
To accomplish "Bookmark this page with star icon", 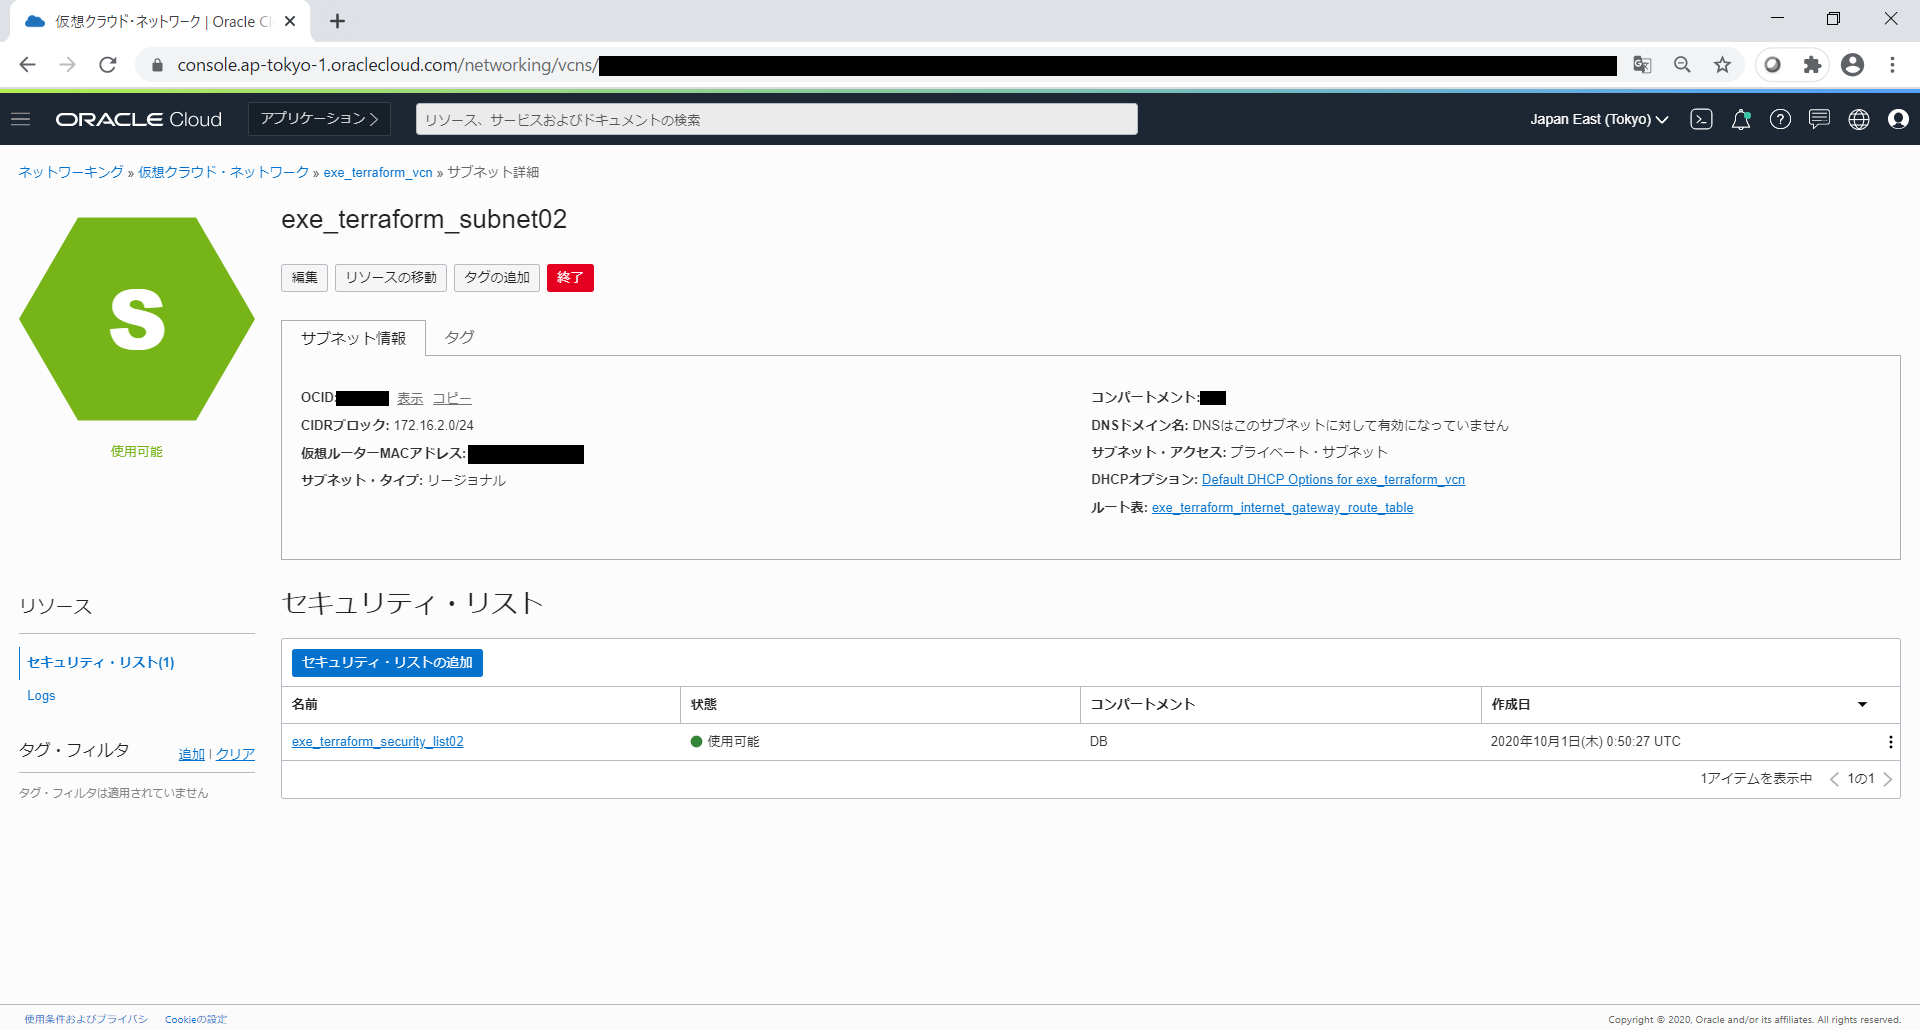I will (1722, 65).
